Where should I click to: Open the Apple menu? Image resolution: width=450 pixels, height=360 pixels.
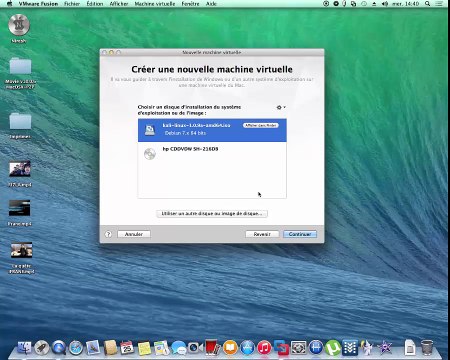point(9,4)
